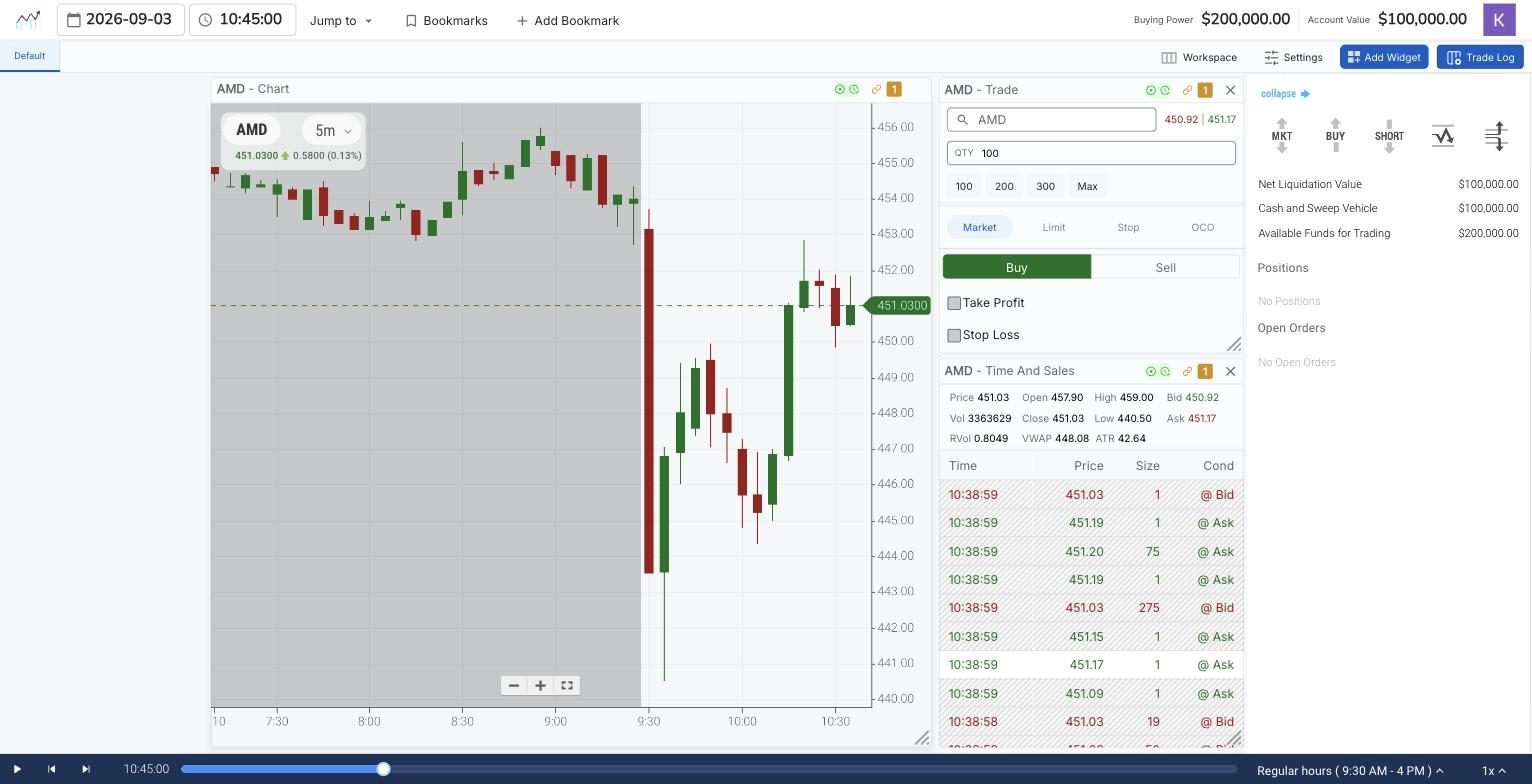Click the trade row with size 75
Image resolution: width=1532 pixels, height=784 pixels.
point(1091,552)
